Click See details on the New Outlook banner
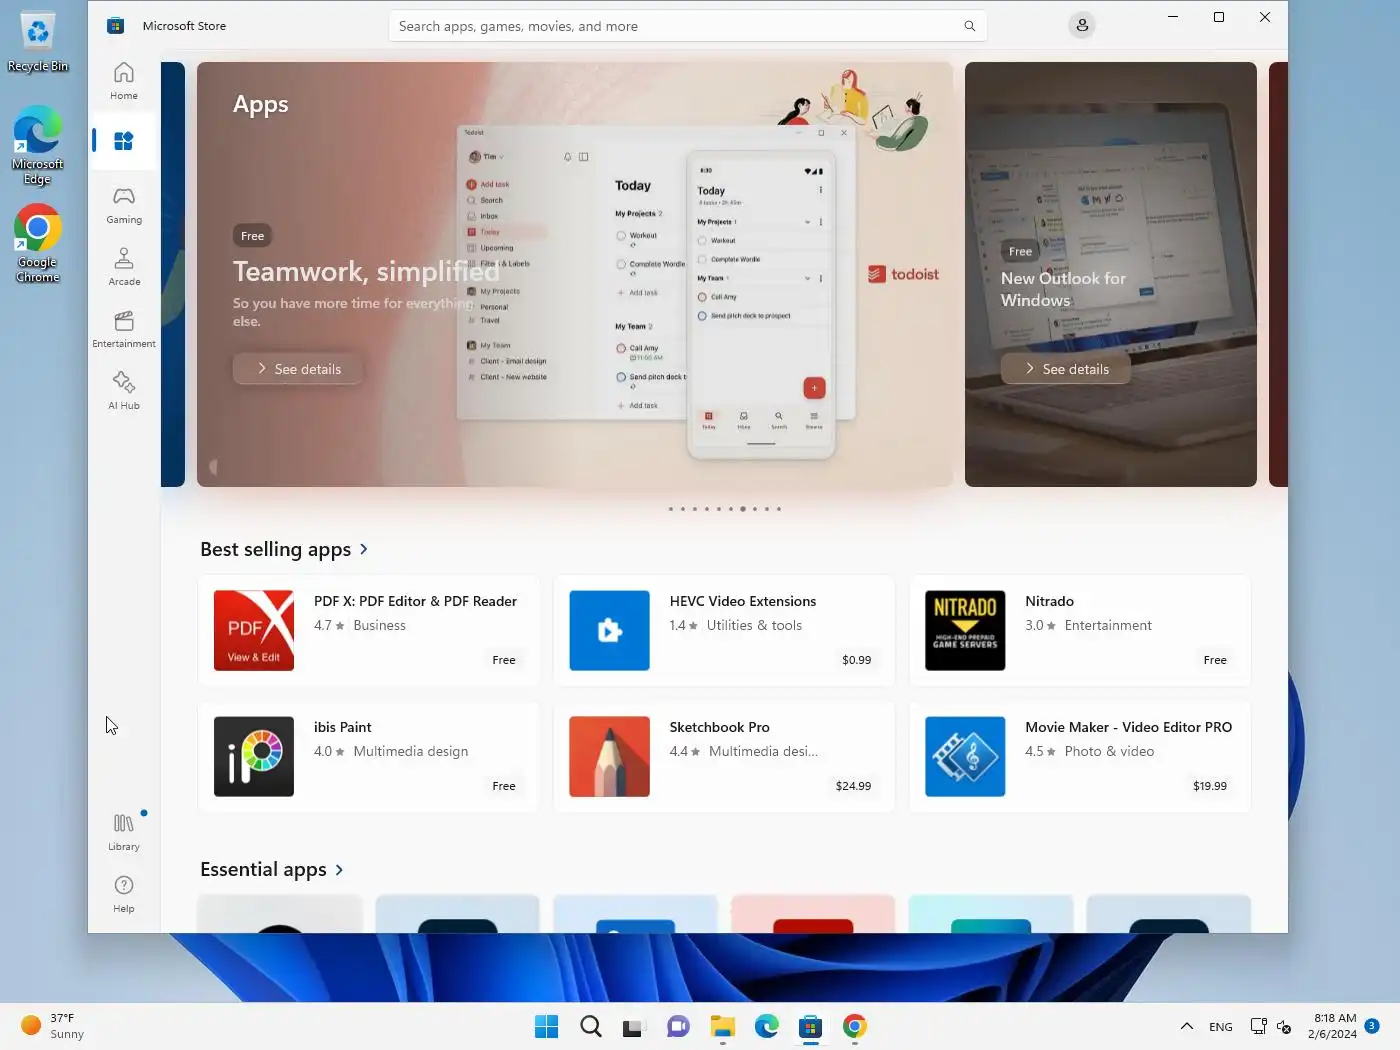1400x1050 pixels. tap(1066, 369)
